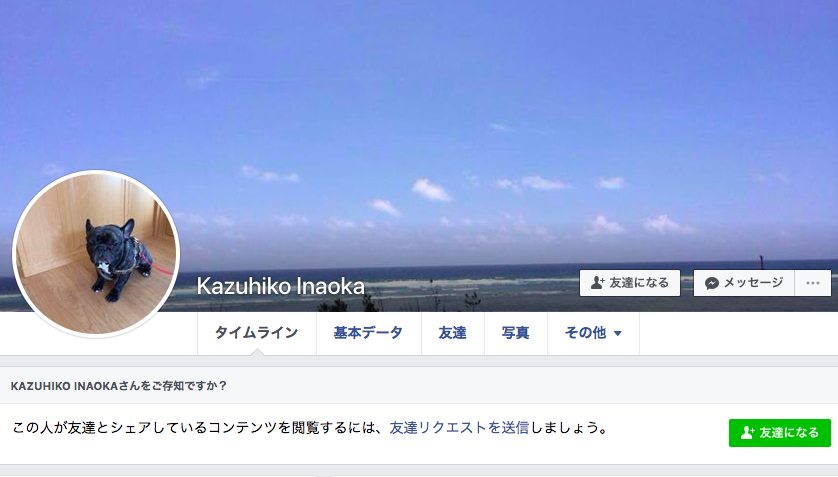838x477 pixels.
Task: Open the dog profile picture
Action: click(96, 254)
